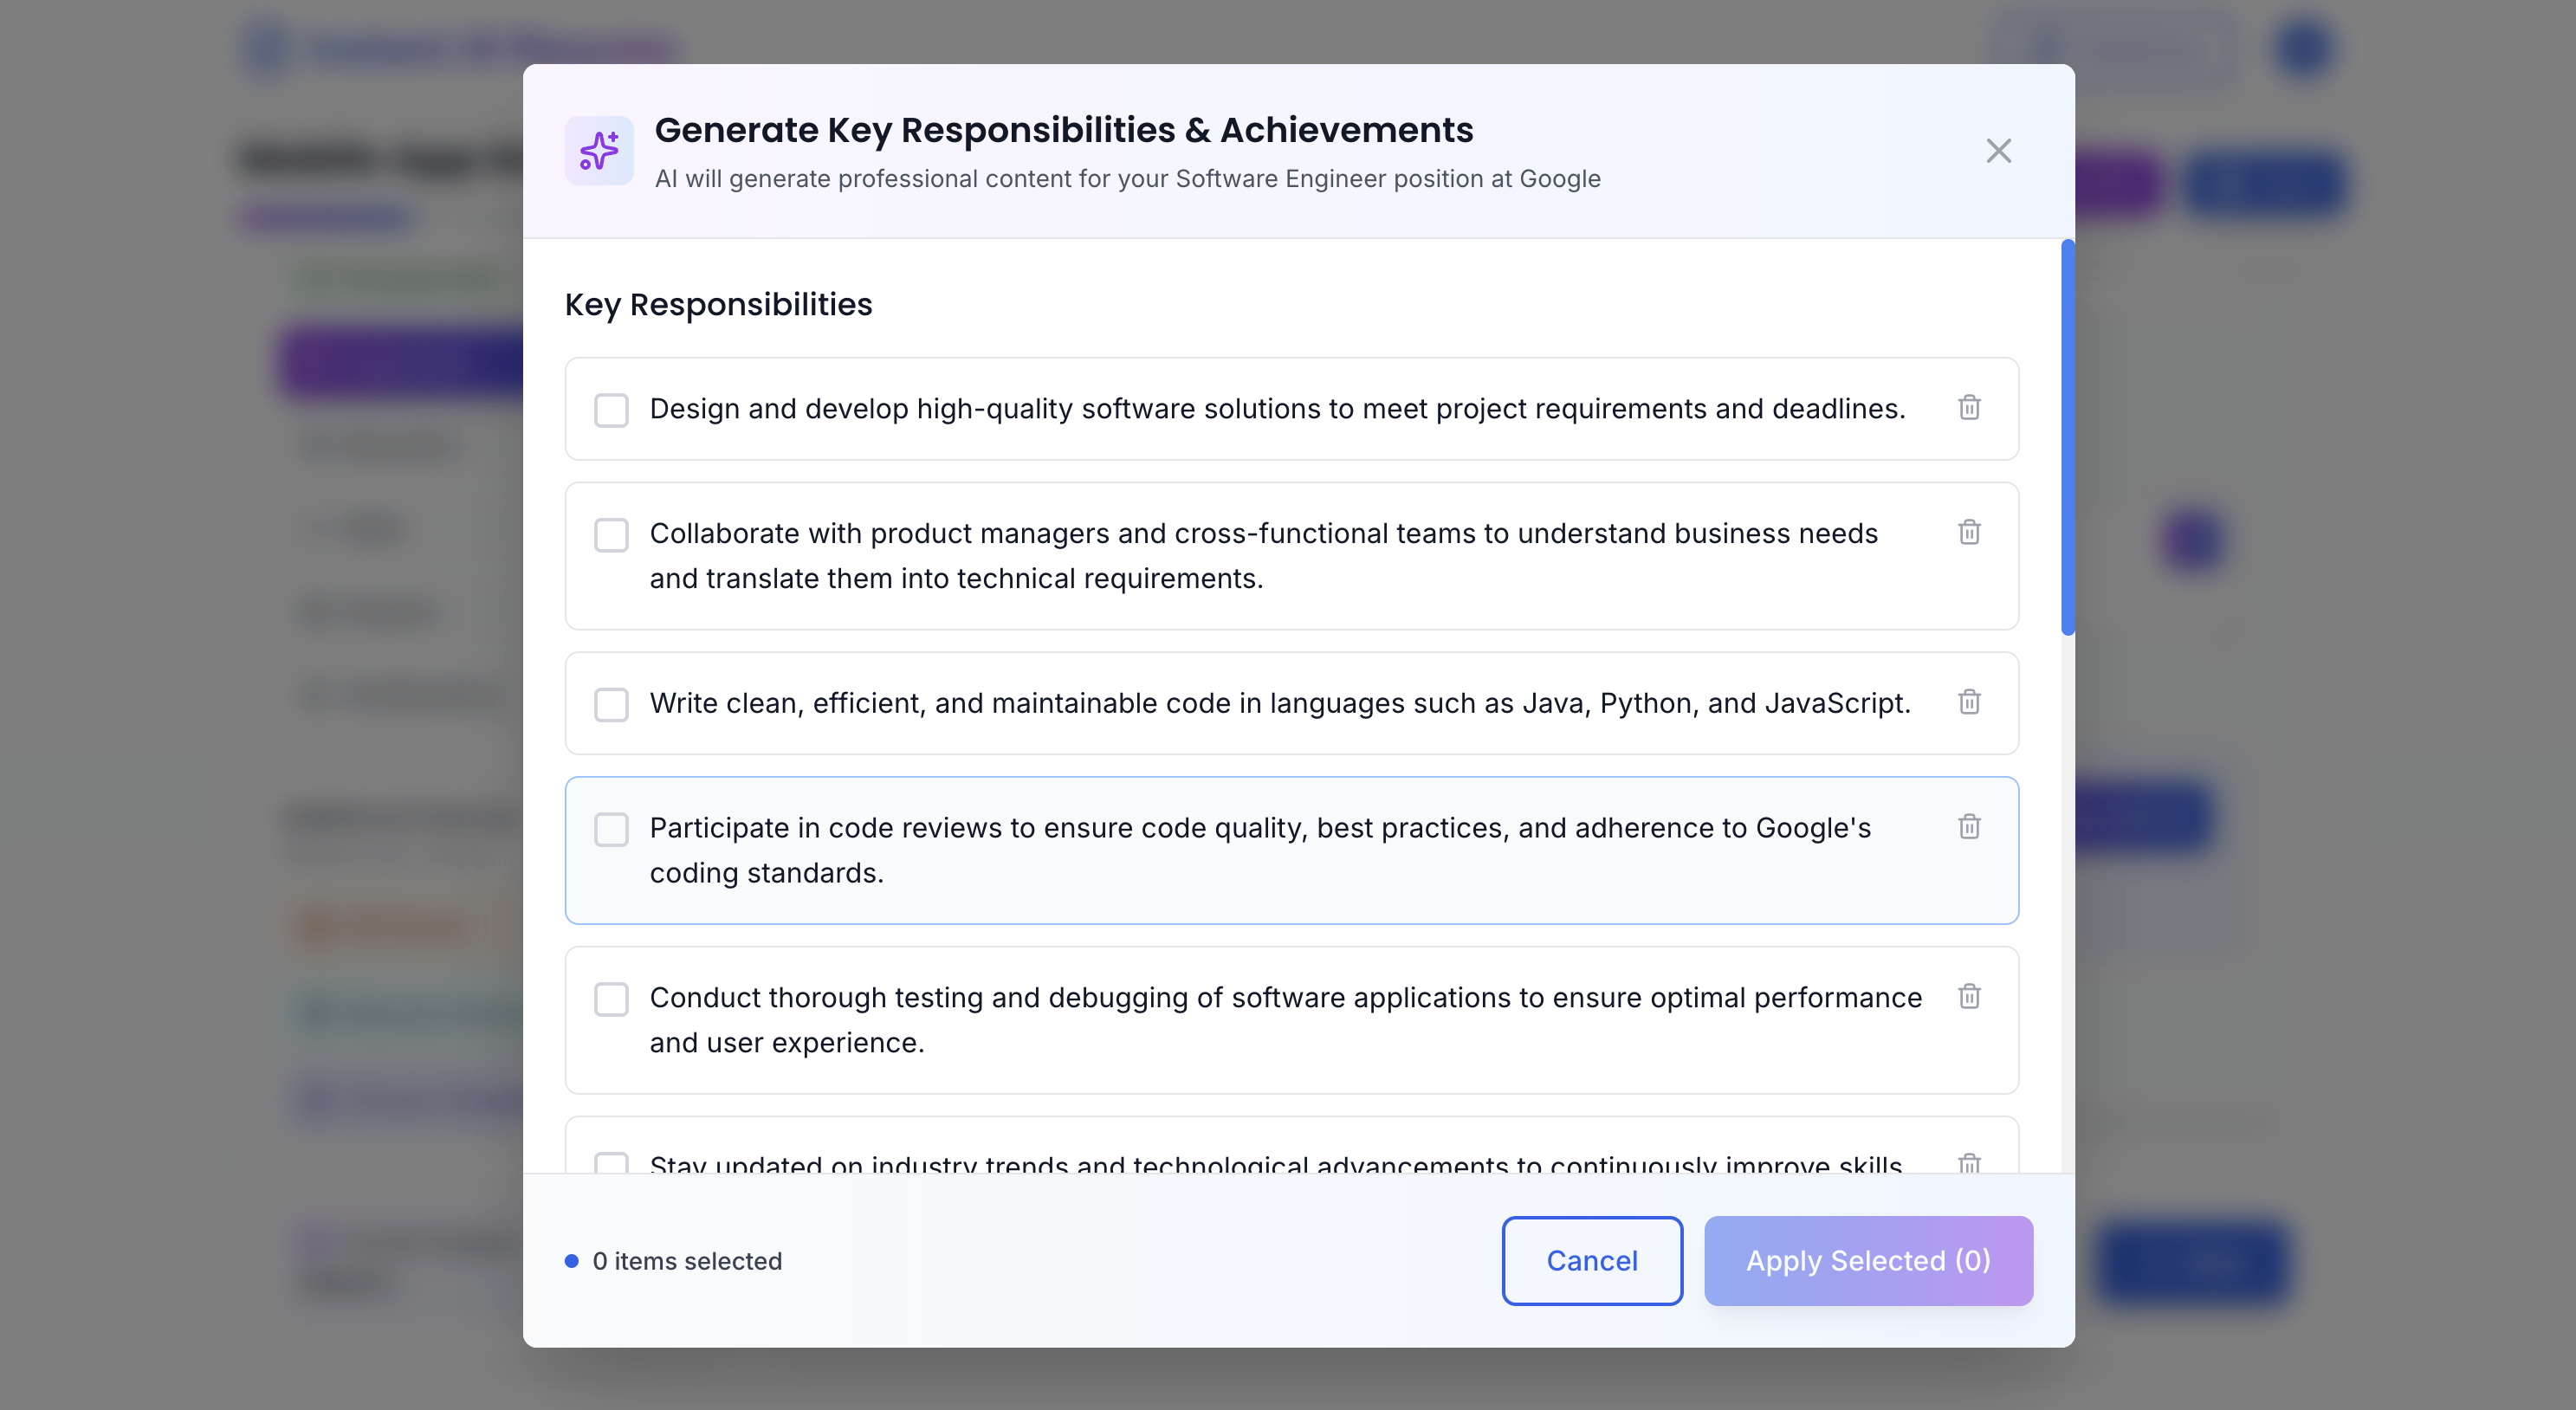Delete the 'Design and develop' responsibility item
2576x1410 pixels.
point(1969,408)
